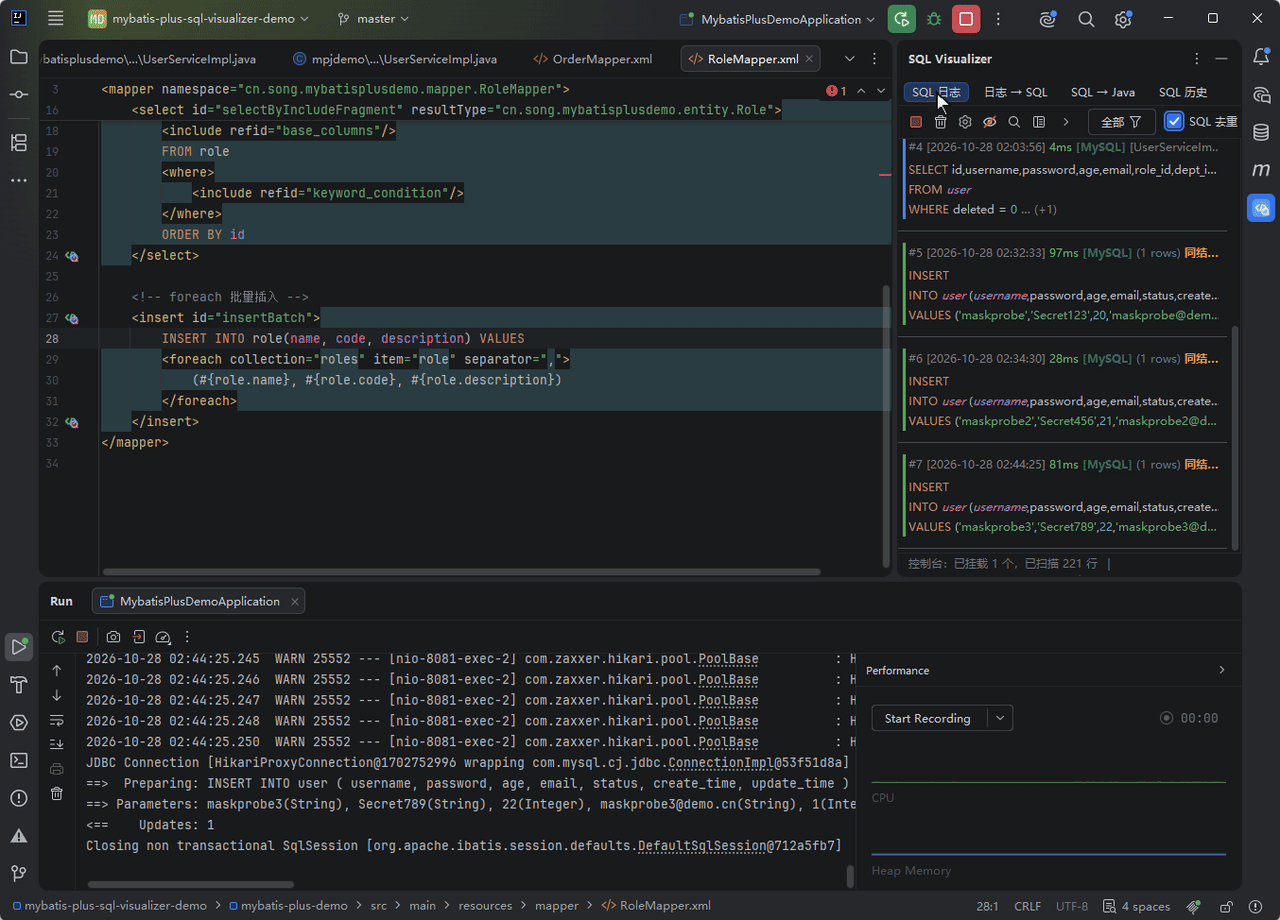
Task: Open the MybatisPlusDemoApplication run configuration dropdown
Action: (x=777, y=19)
